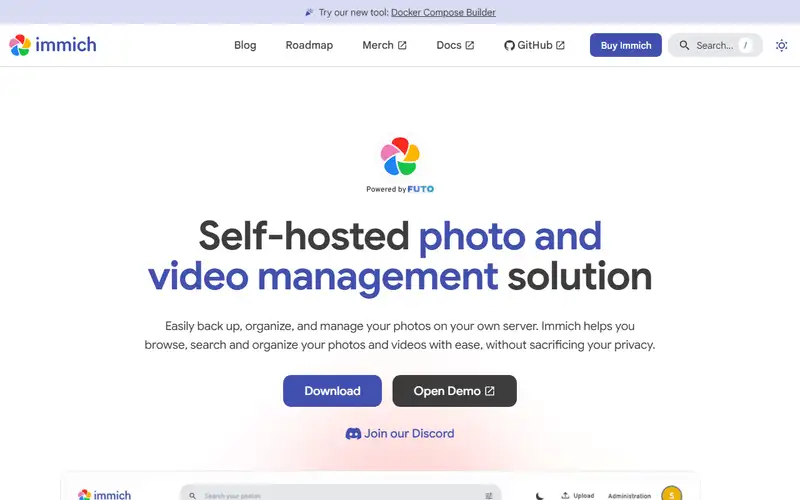
Task: Click the party popper icon in announcement banner
Action: [309, 12]
